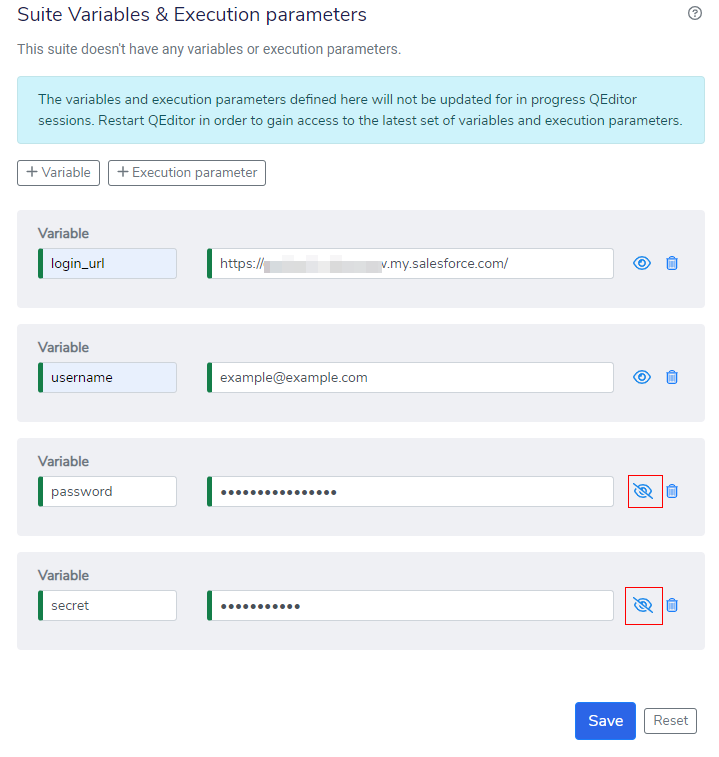Save the suite variables
Screen dimensions: 719x757
pos(605,721)
